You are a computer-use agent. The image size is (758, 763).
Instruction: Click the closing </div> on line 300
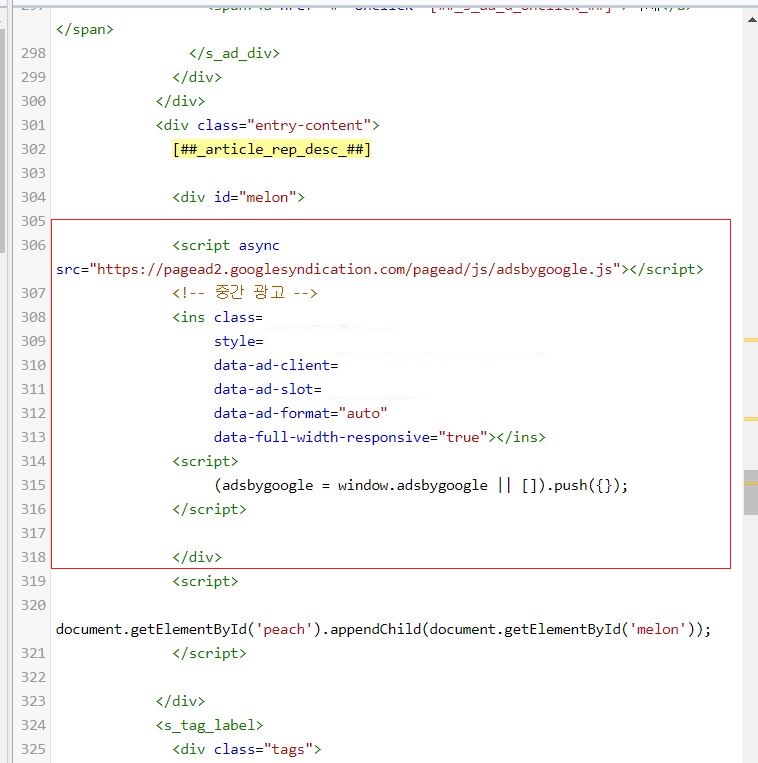coord(180,101)
